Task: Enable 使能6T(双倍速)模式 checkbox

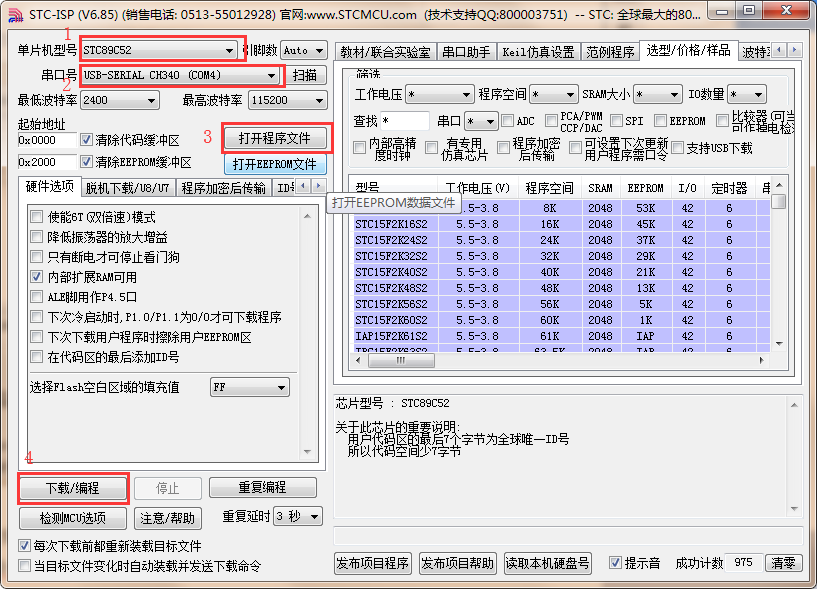Action: pyautogui.click(x=36, y=216)
